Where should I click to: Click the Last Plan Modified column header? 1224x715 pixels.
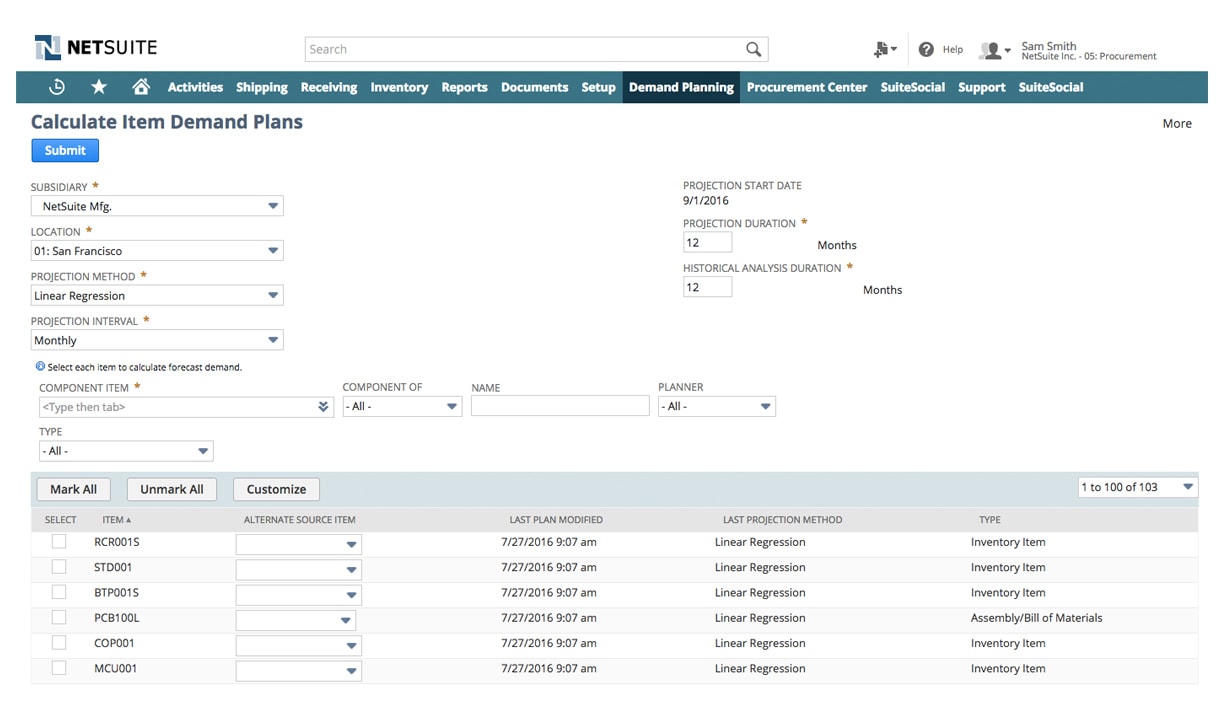click(556, 520)
